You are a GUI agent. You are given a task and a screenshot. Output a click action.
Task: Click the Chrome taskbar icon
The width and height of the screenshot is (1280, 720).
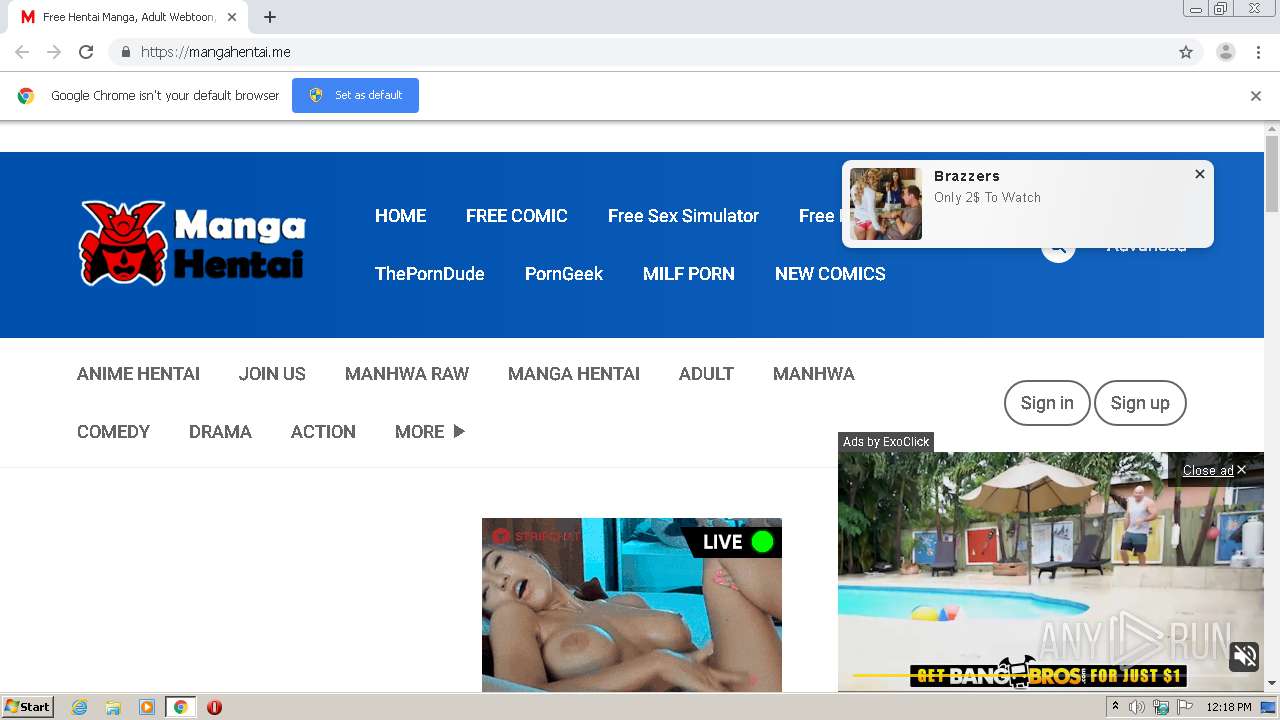(x=180, y=707)
